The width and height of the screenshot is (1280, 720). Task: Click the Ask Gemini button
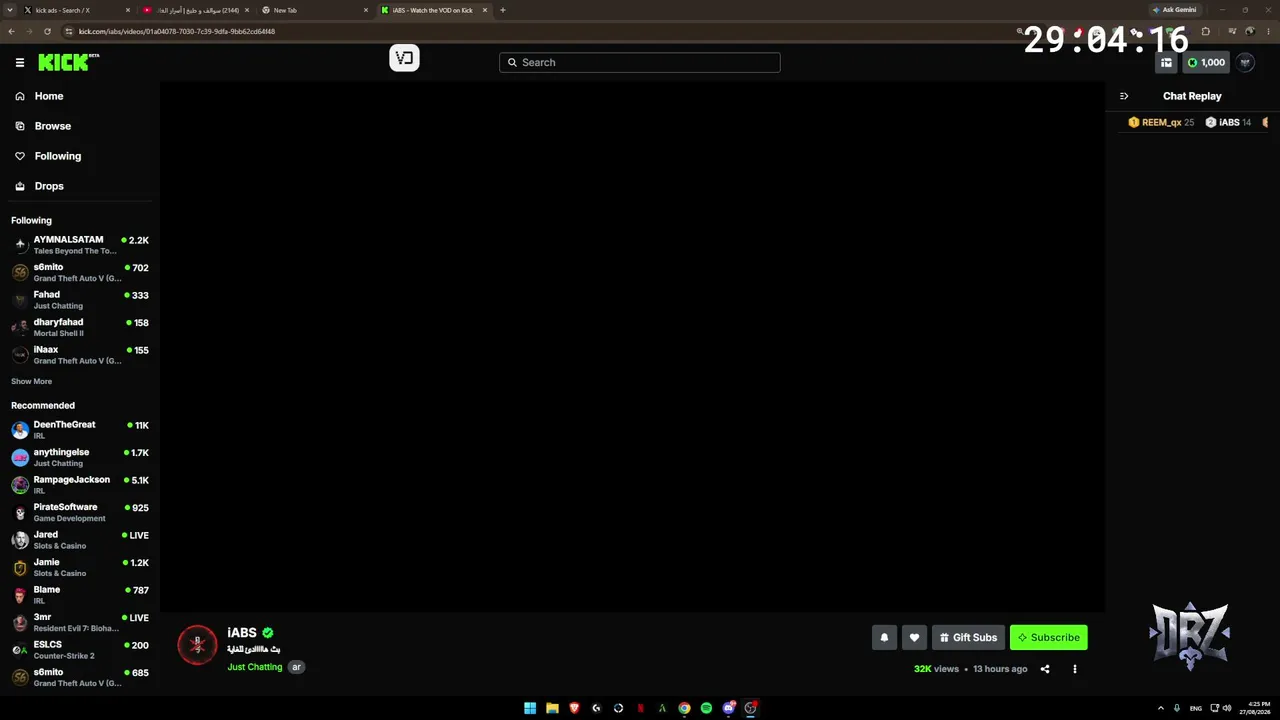click(x=1174, y=10)
